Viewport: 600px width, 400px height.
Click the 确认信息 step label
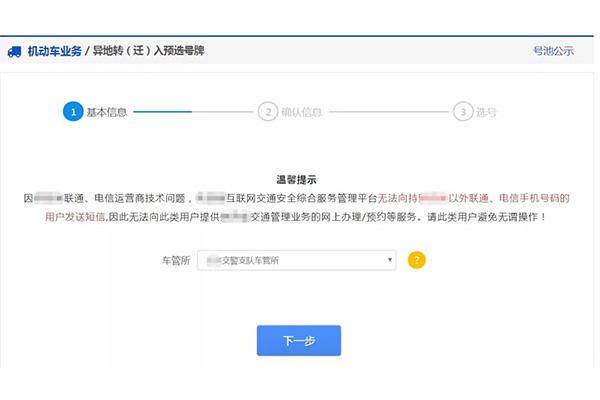pos(302,112)
